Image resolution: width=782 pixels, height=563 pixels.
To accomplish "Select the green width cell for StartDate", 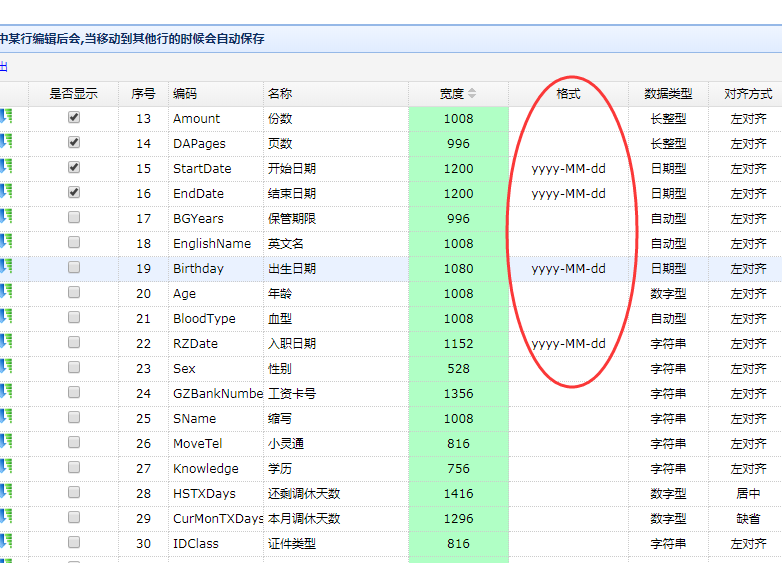I will coord(458,169).
